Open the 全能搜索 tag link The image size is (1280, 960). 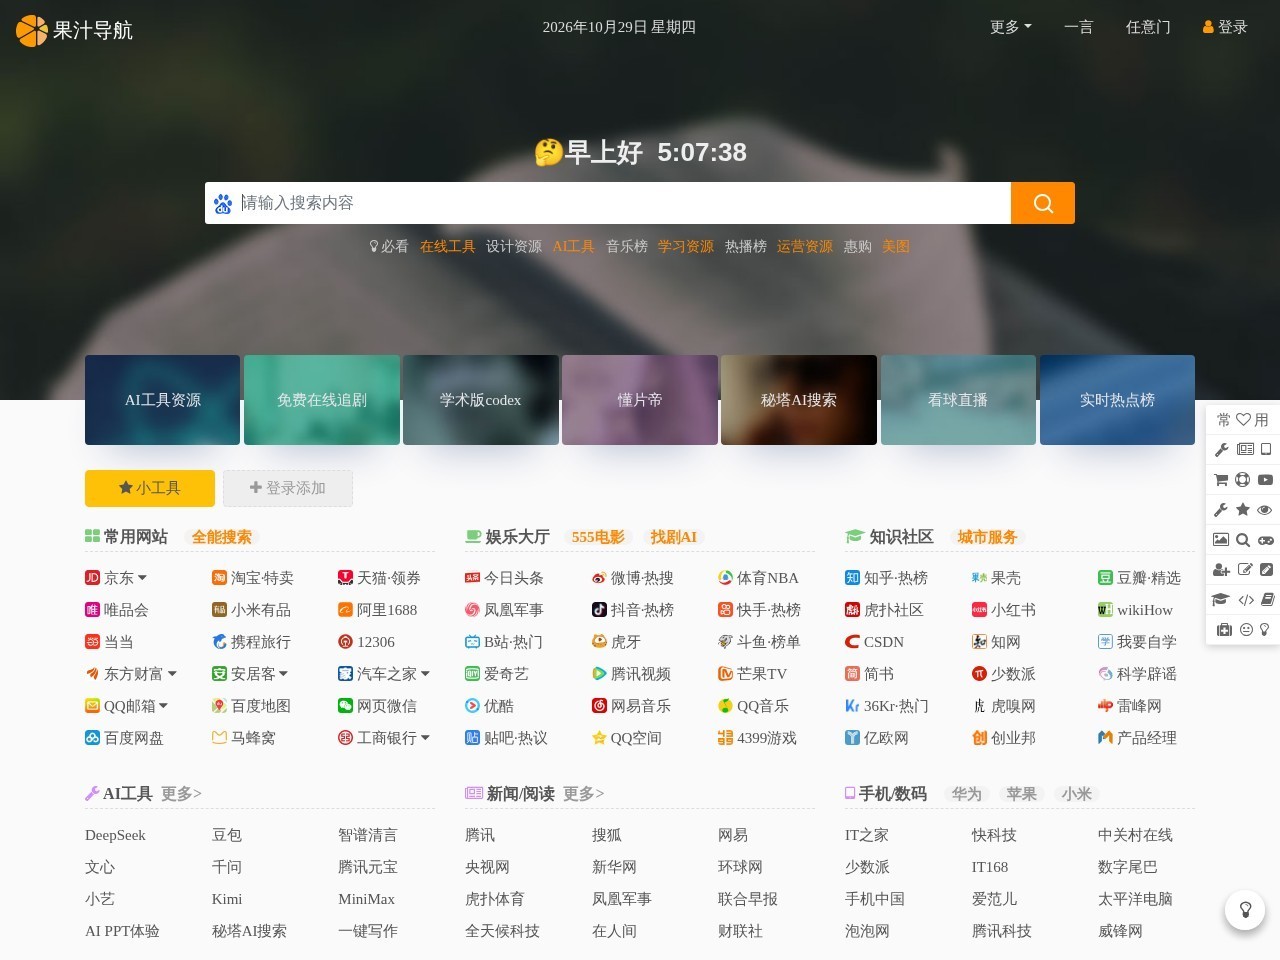(222, 537)
